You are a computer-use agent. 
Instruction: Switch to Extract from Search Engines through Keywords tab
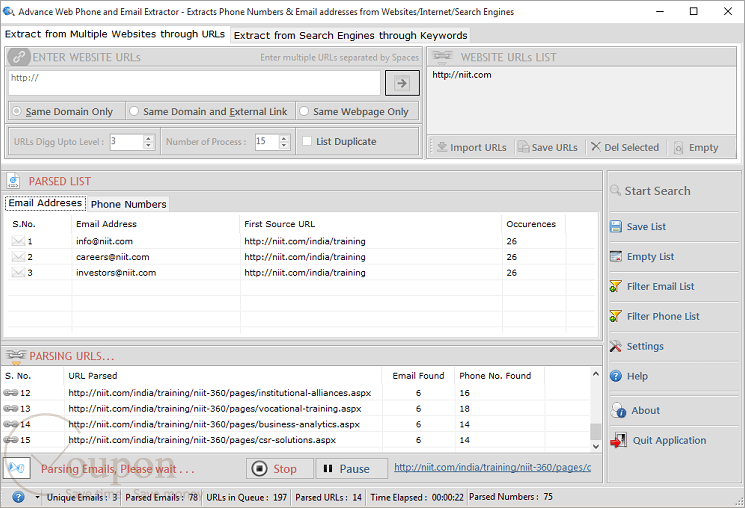pos(351,35)
